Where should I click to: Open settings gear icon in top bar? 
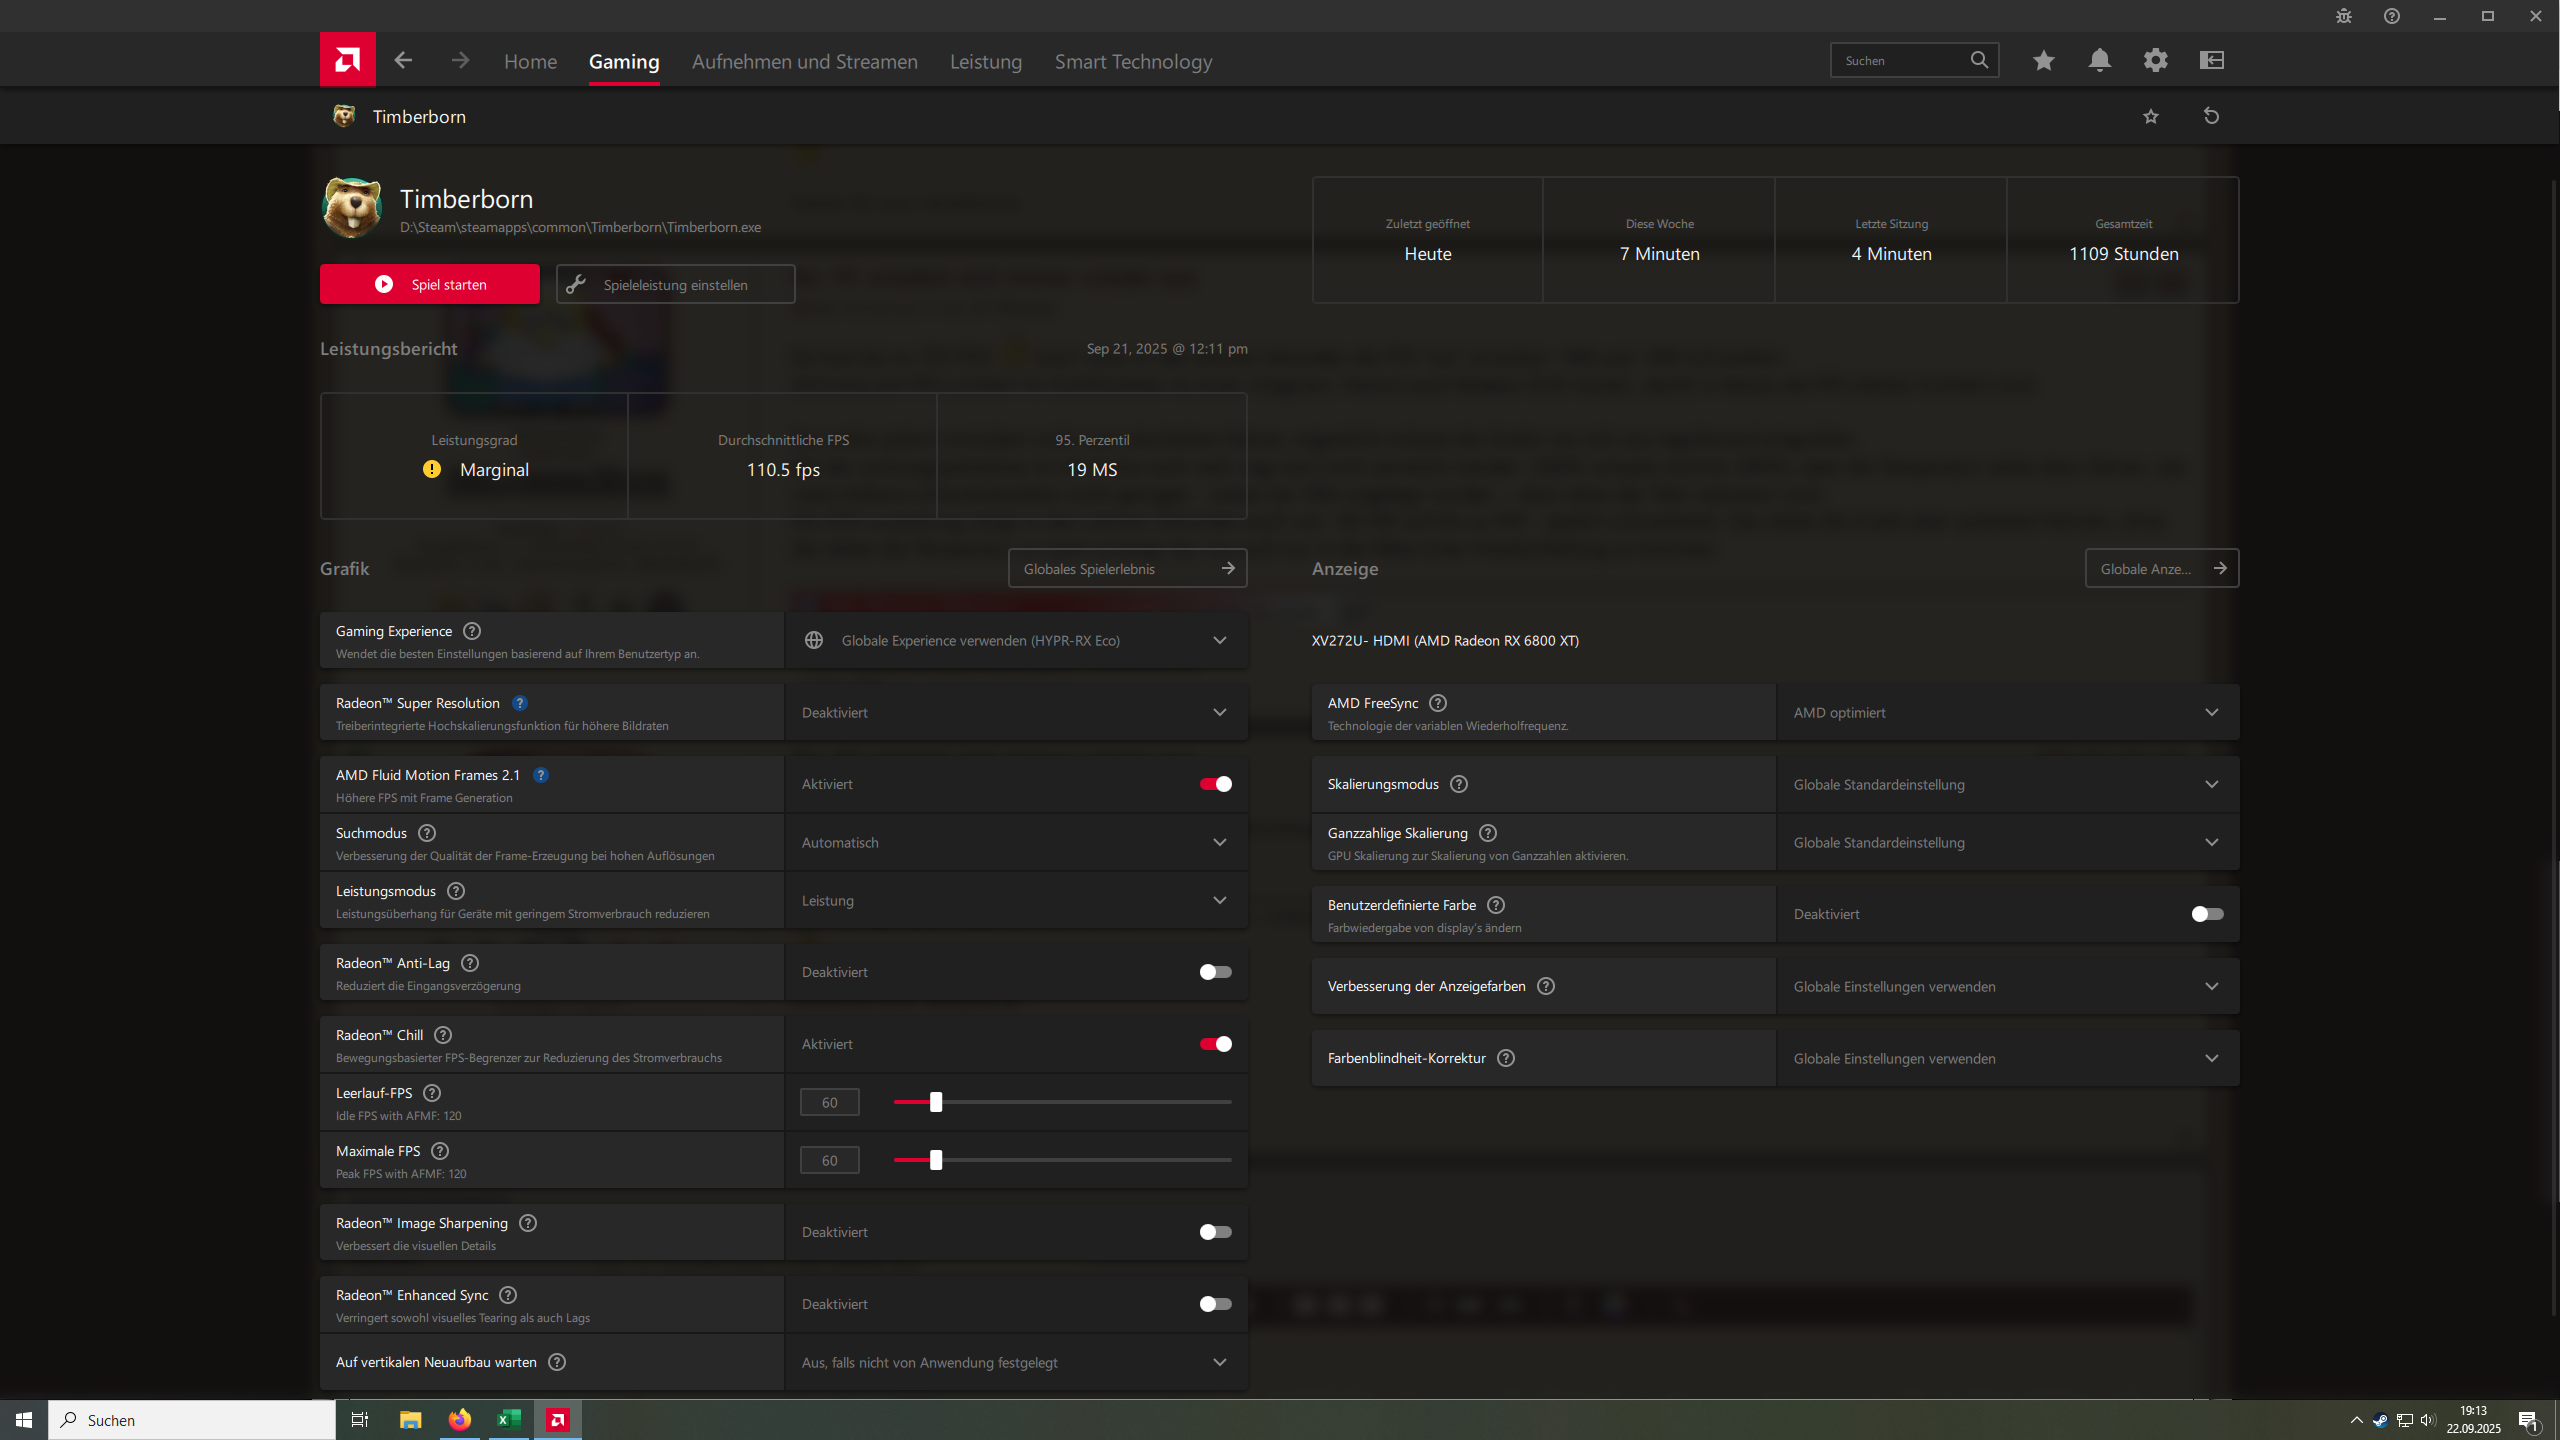(x=2155, y=60)
